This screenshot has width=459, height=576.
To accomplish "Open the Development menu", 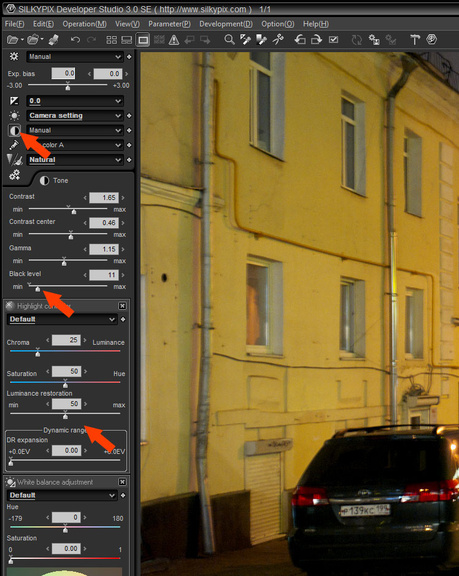I will coord(226,24).
